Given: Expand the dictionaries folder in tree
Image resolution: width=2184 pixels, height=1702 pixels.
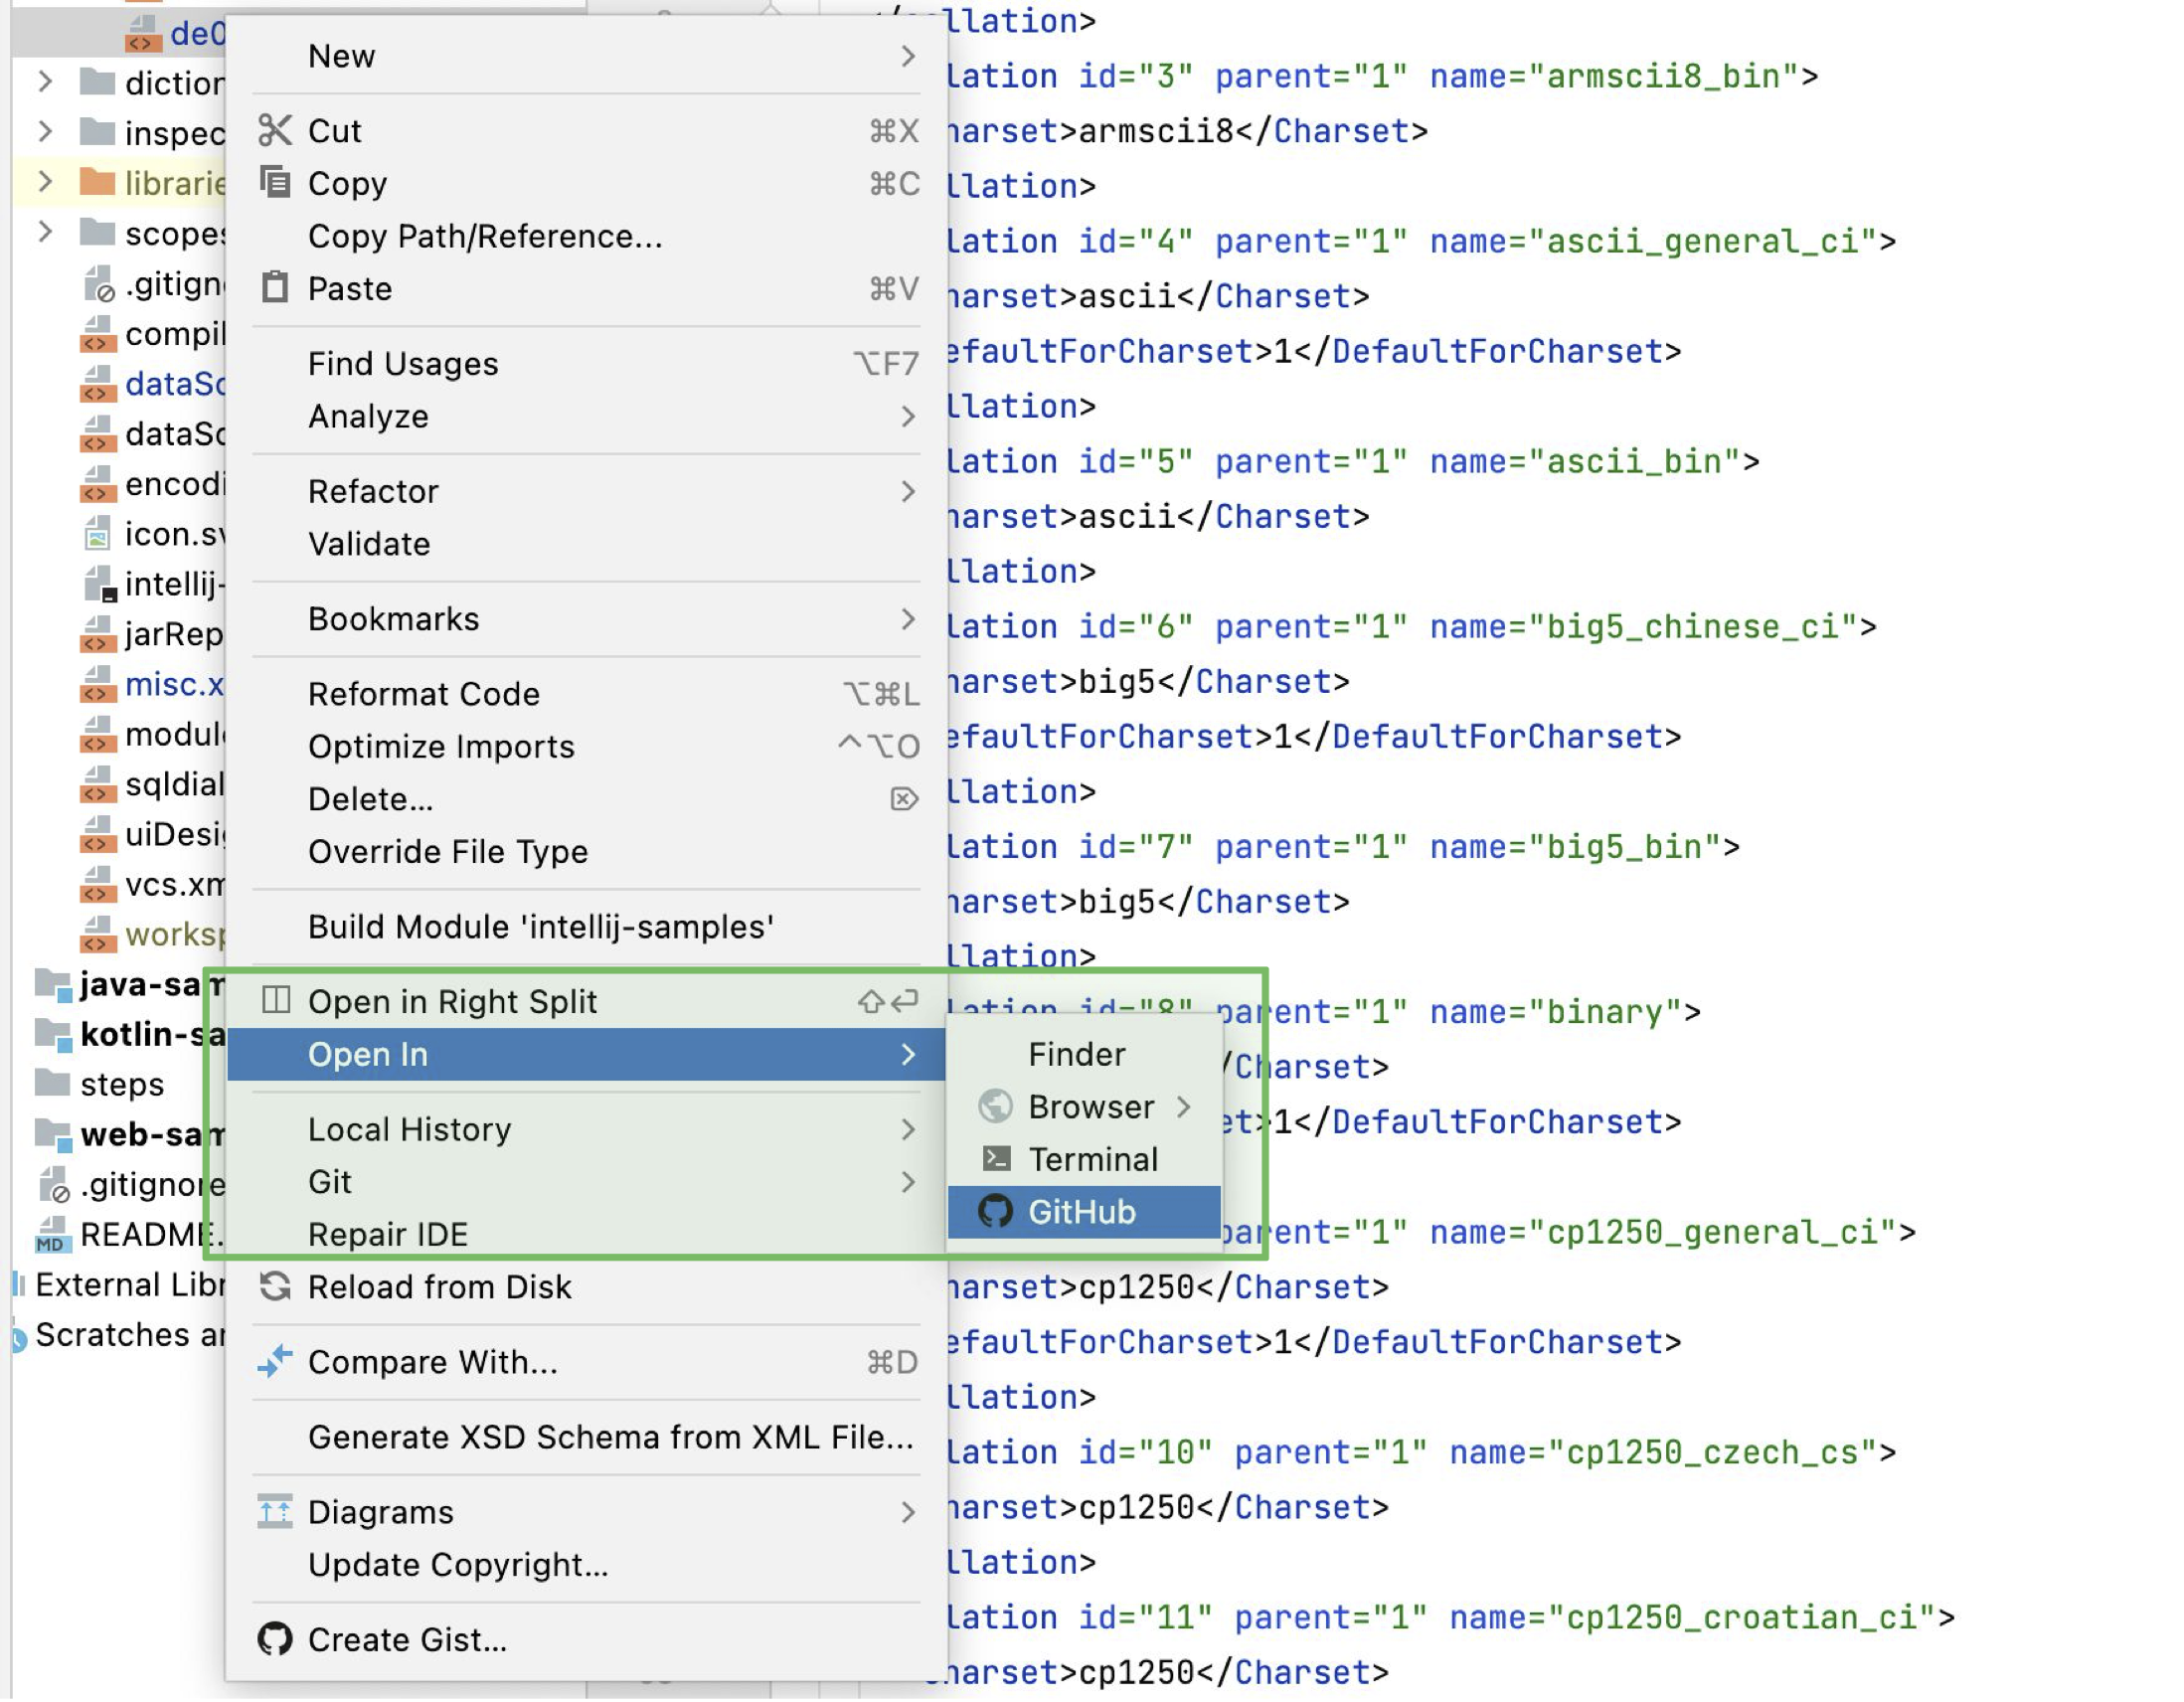Looking at the screenshot, I should click(45, 81).
